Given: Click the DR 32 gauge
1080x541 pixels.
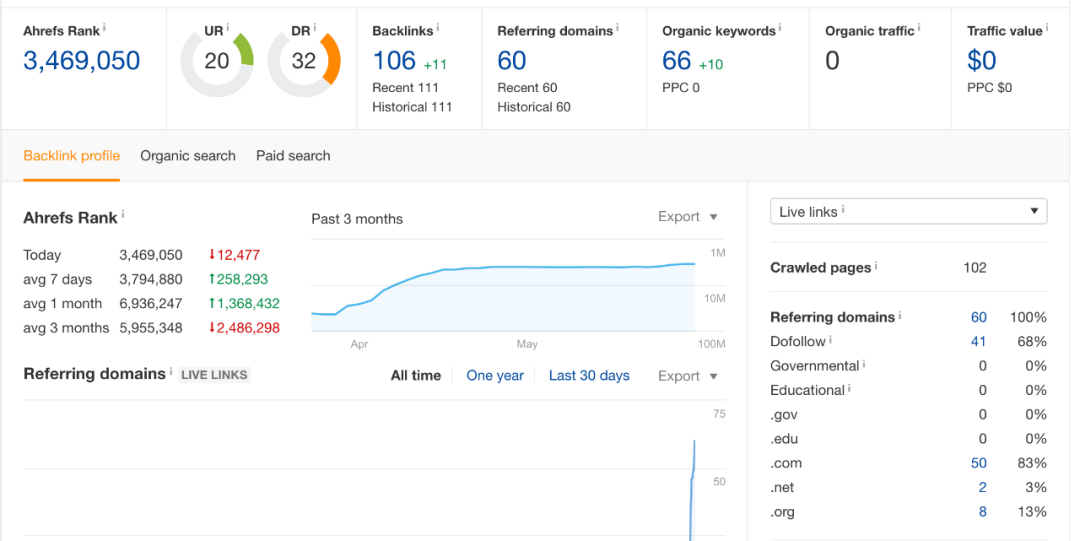Looking at the screenshot, I should coord(304,61).
